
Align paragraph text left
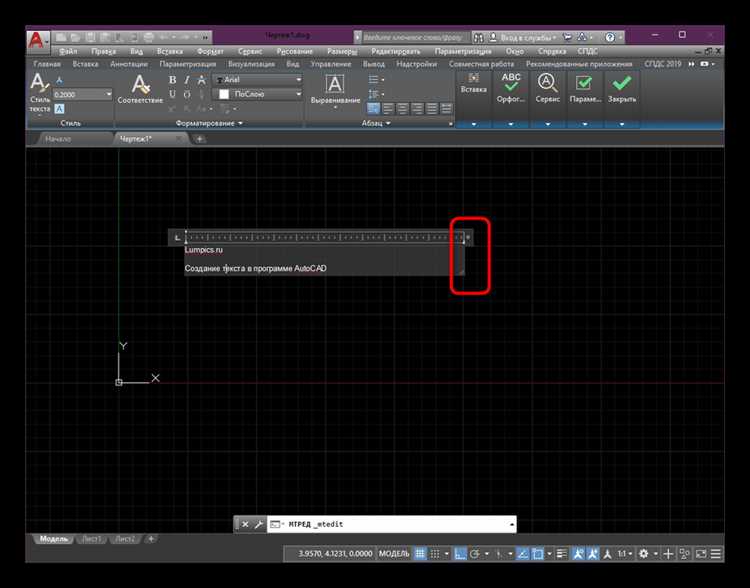tap(388, 109)
